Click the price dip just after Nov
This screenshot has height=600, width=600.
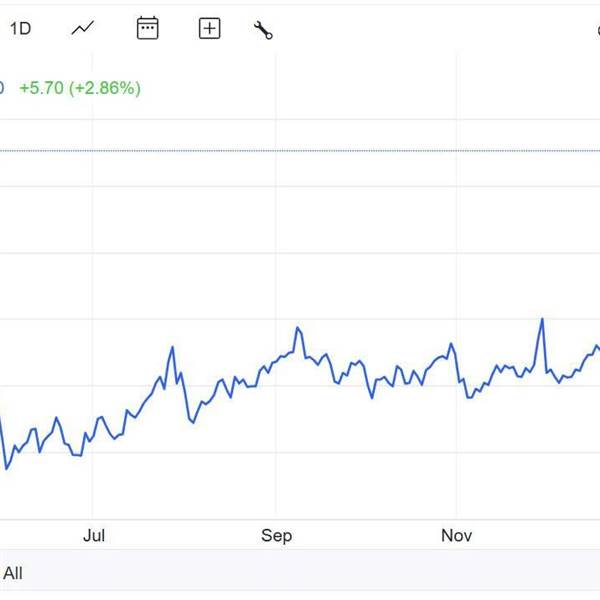(468, 397)
